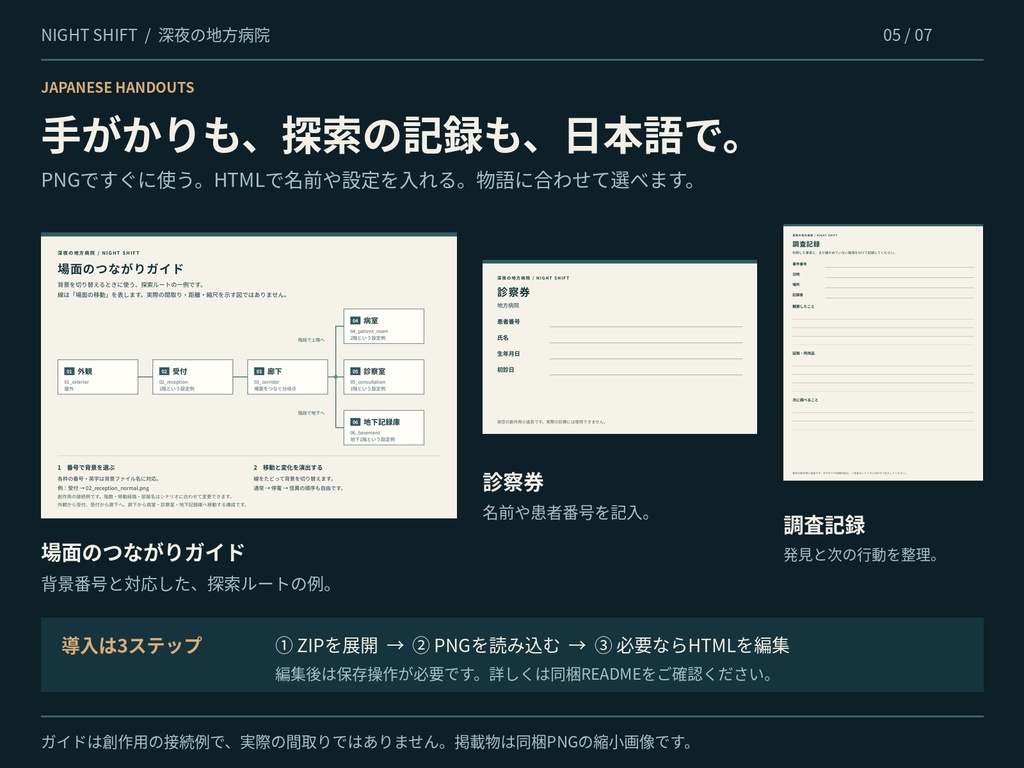This screenshot has height=768, width=1024.
Task: Click the 調査記録 heading inside the sheet
Action: click(806, 244)
